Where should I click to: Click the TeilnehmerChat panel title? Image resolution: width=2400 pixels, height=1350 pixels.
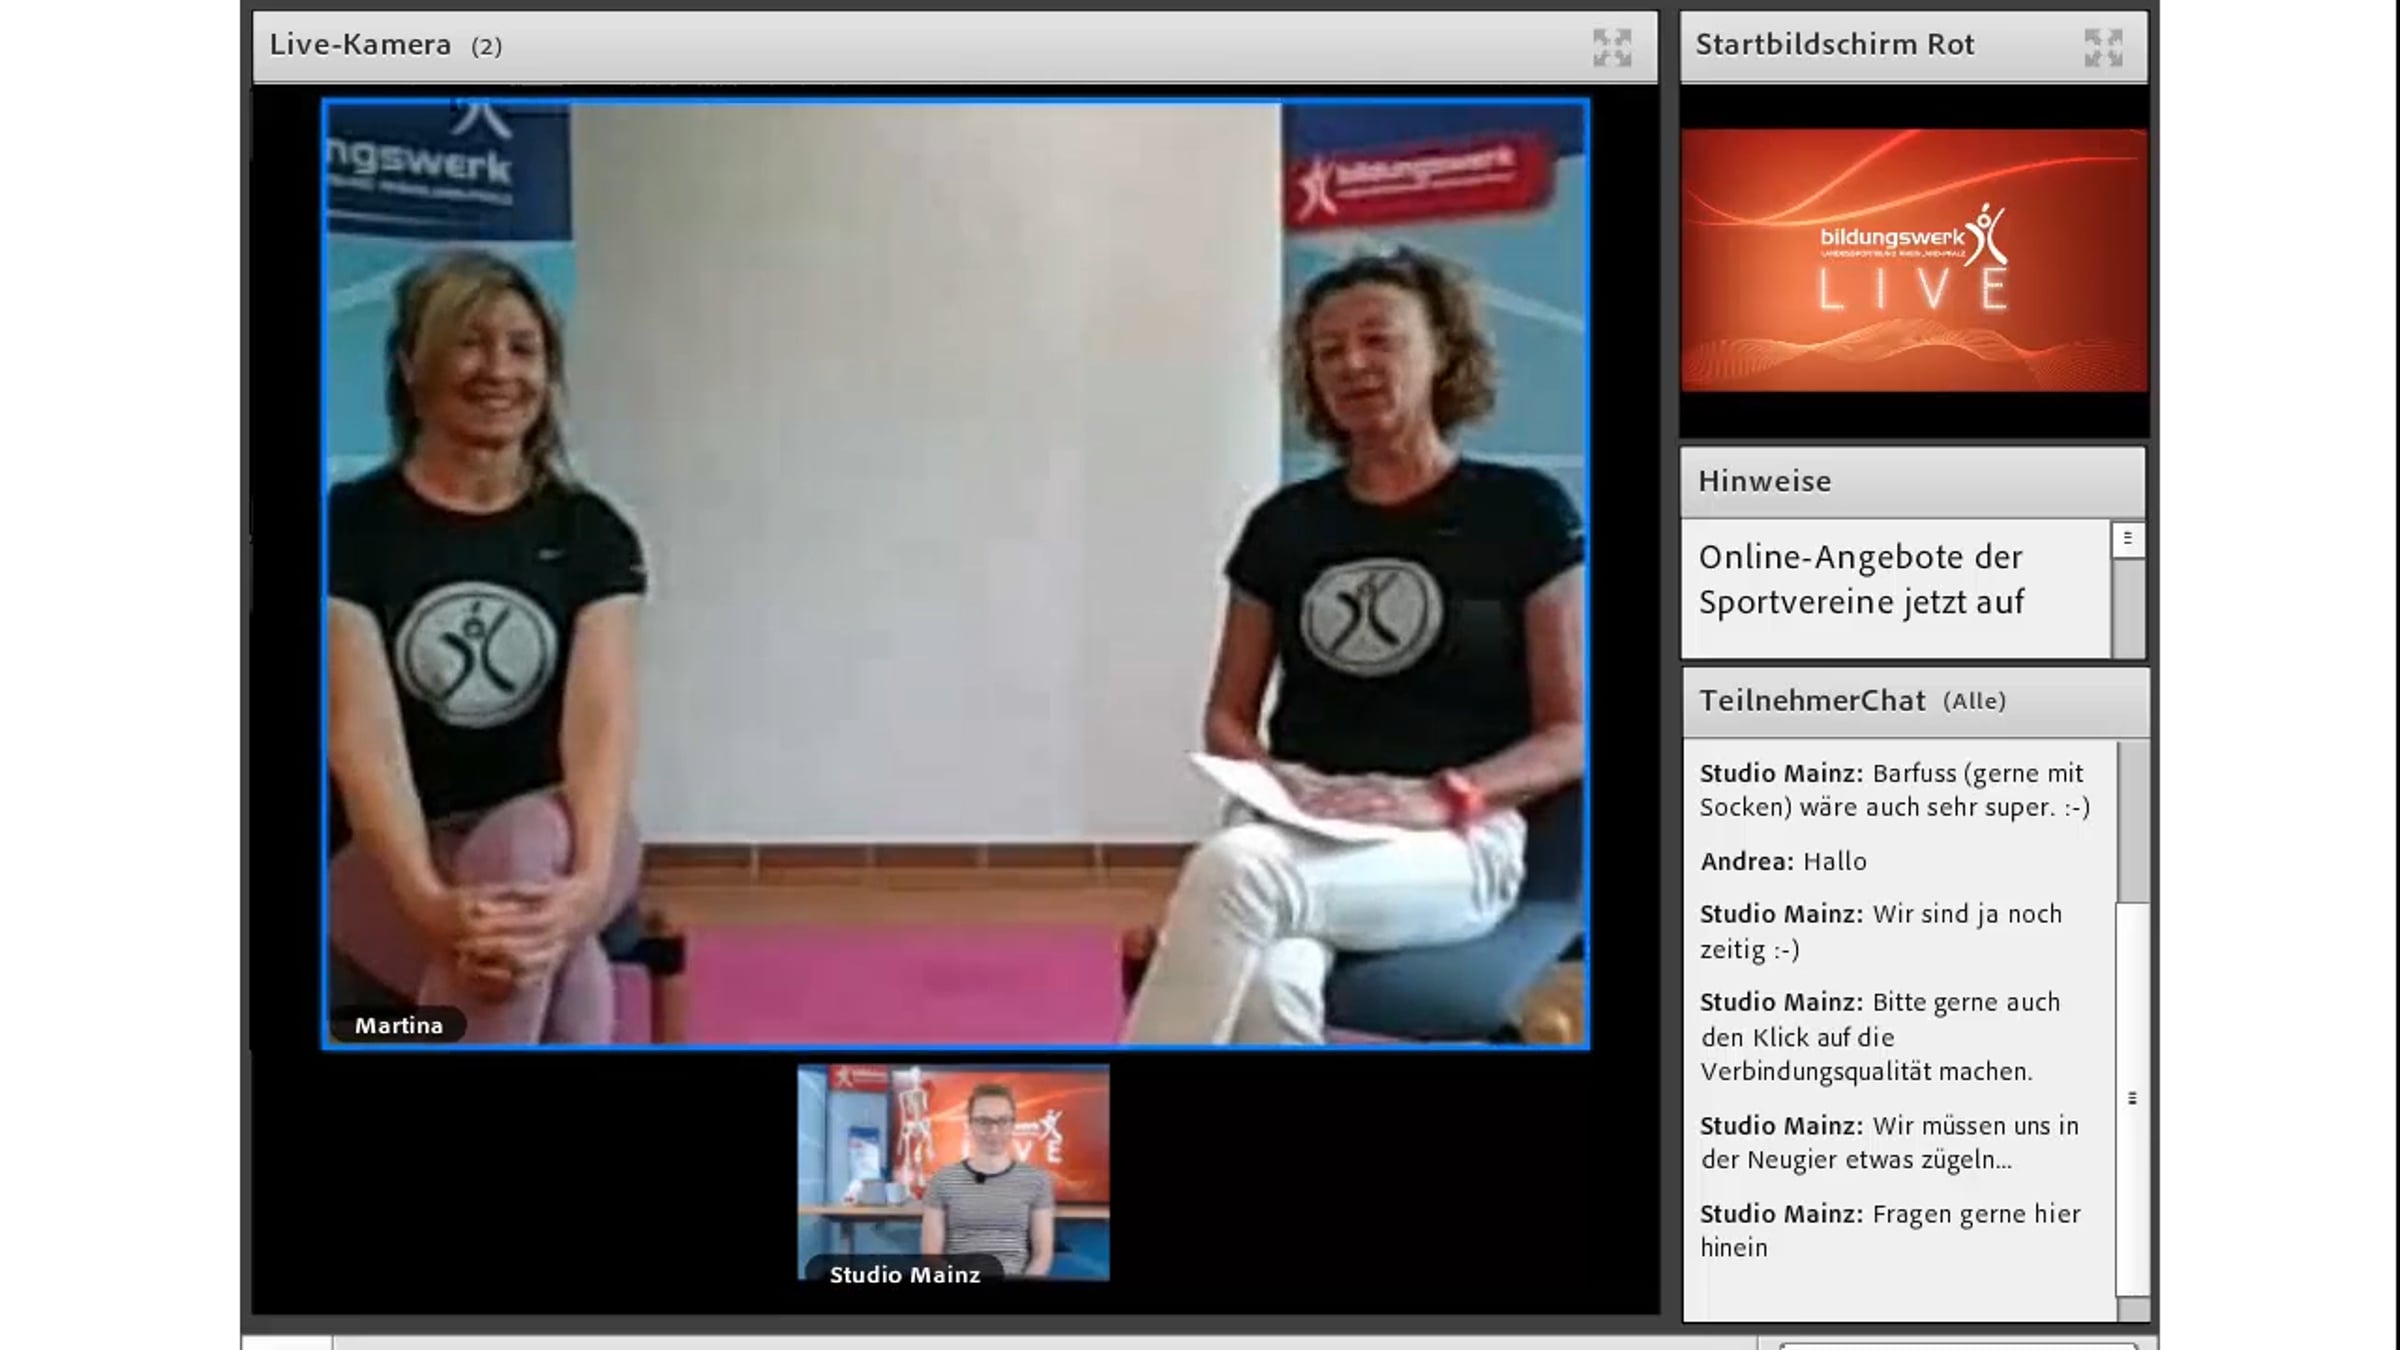(1812, 701)
